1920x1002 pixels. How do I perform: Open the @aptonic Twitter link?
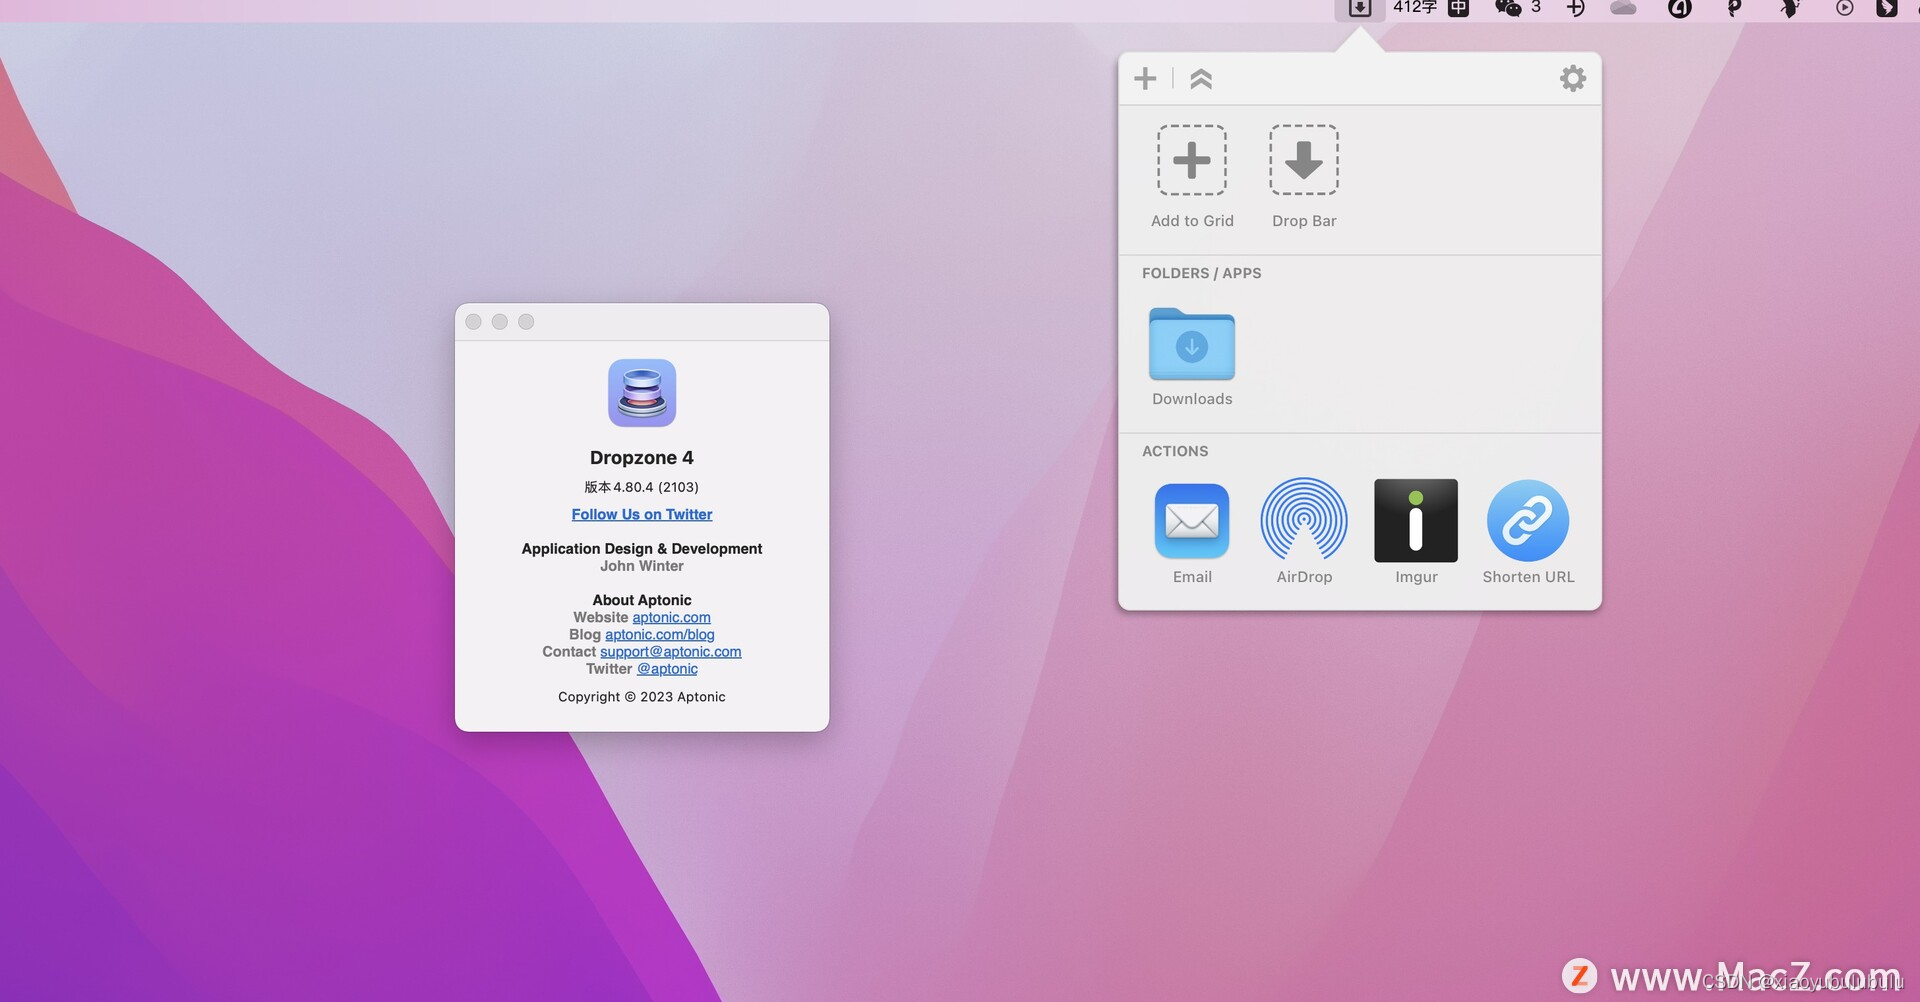tap(667, 668)
